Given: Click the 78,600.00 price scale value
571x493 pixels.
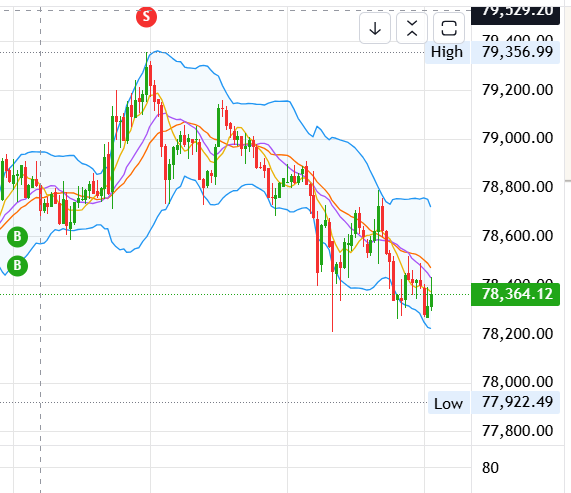Looking at the screenshot, I should 517,236.
